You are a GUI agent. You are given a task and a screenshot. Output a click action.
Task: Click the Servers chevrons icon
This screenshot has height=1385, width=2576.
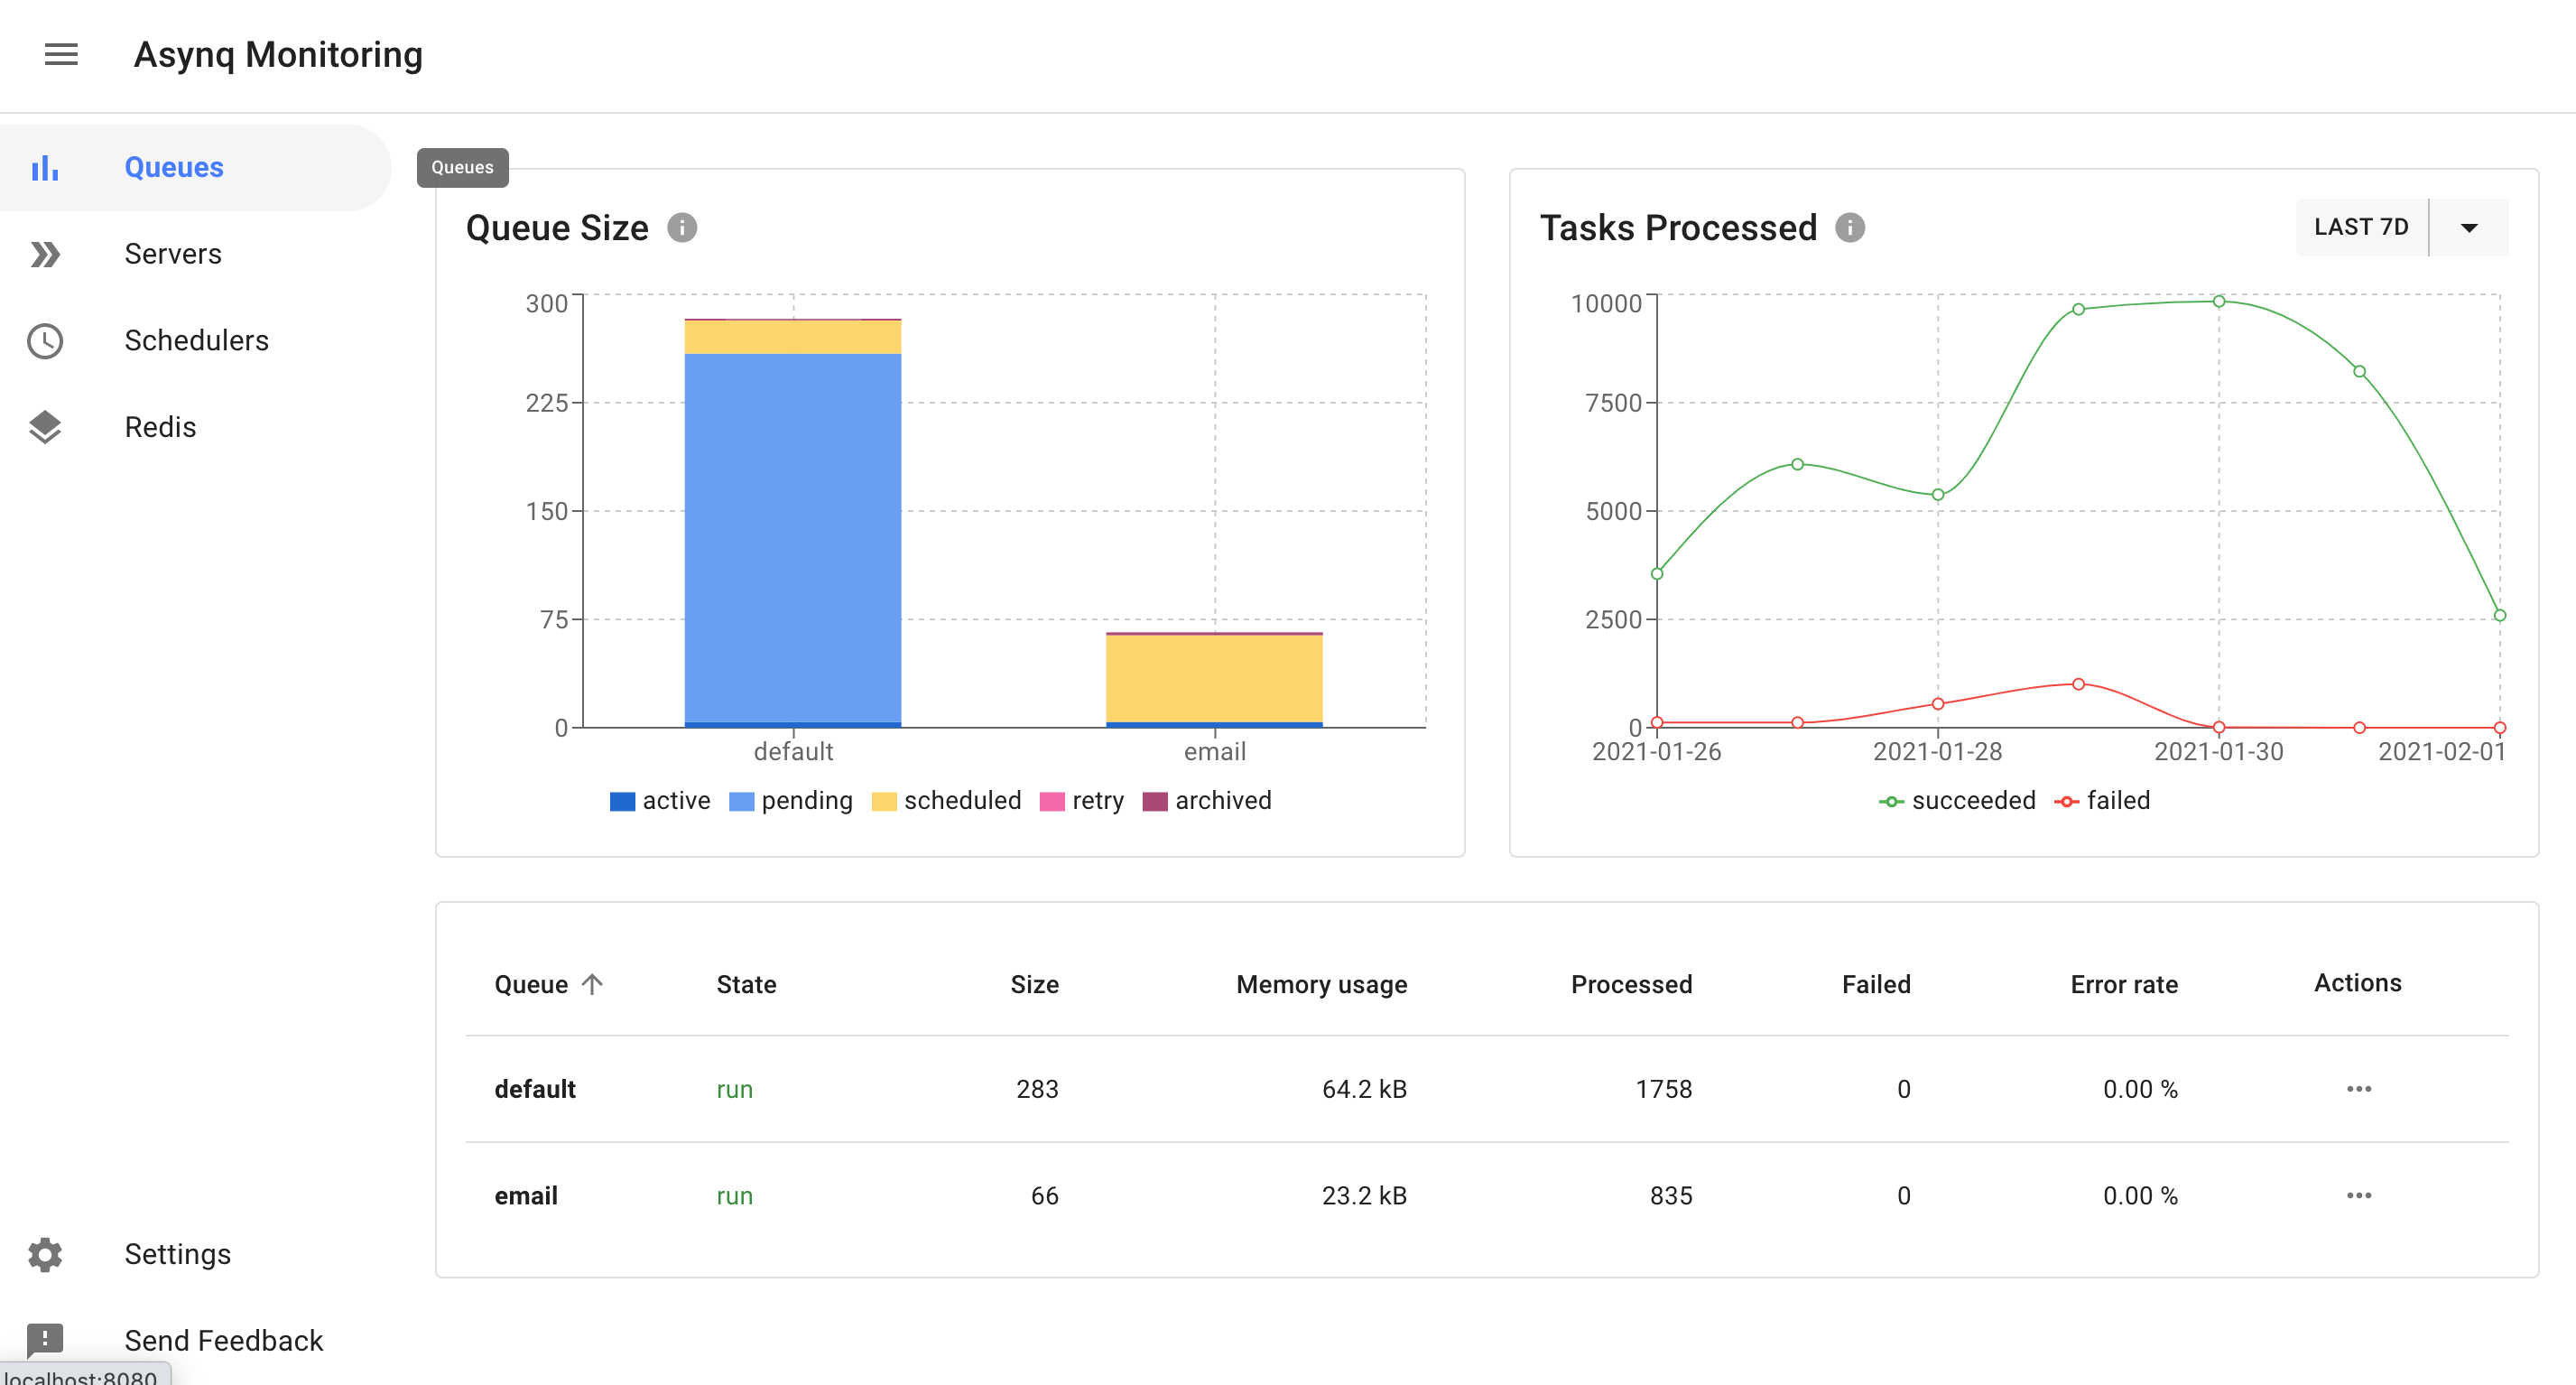tap(44, 254)
